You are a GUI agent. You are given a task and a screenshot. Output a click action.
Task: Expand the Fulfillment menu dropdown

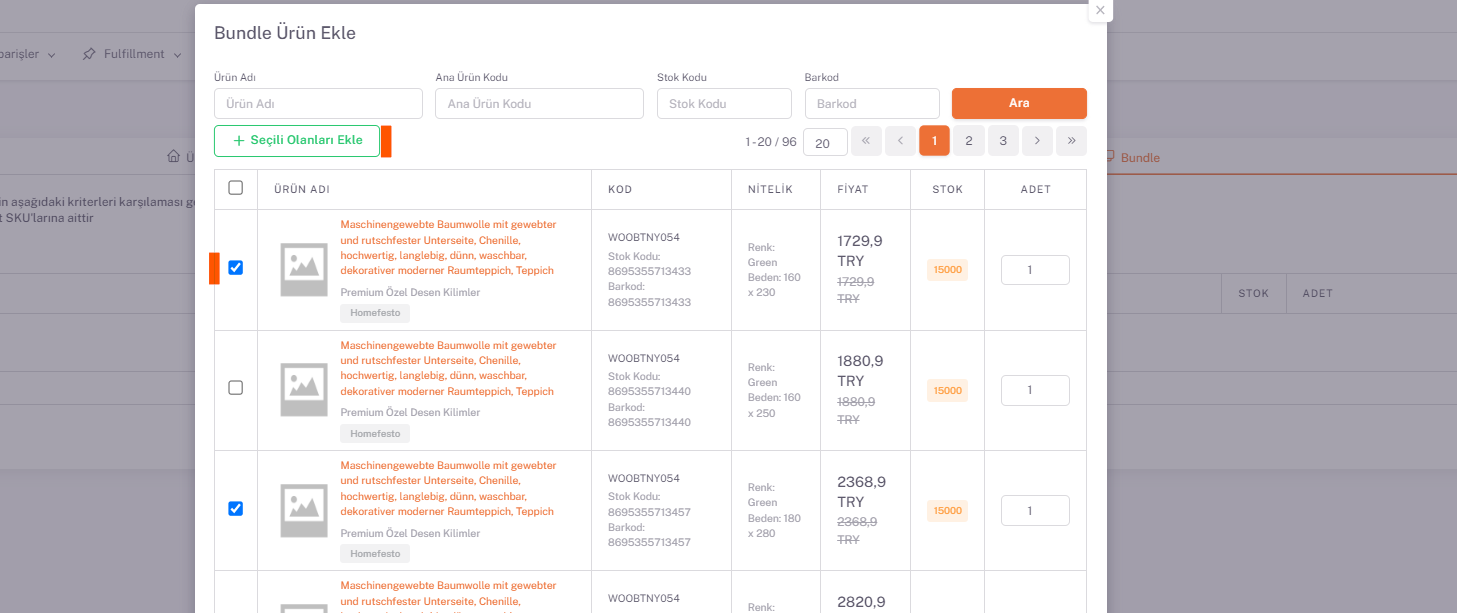click(x=133, y=54)
